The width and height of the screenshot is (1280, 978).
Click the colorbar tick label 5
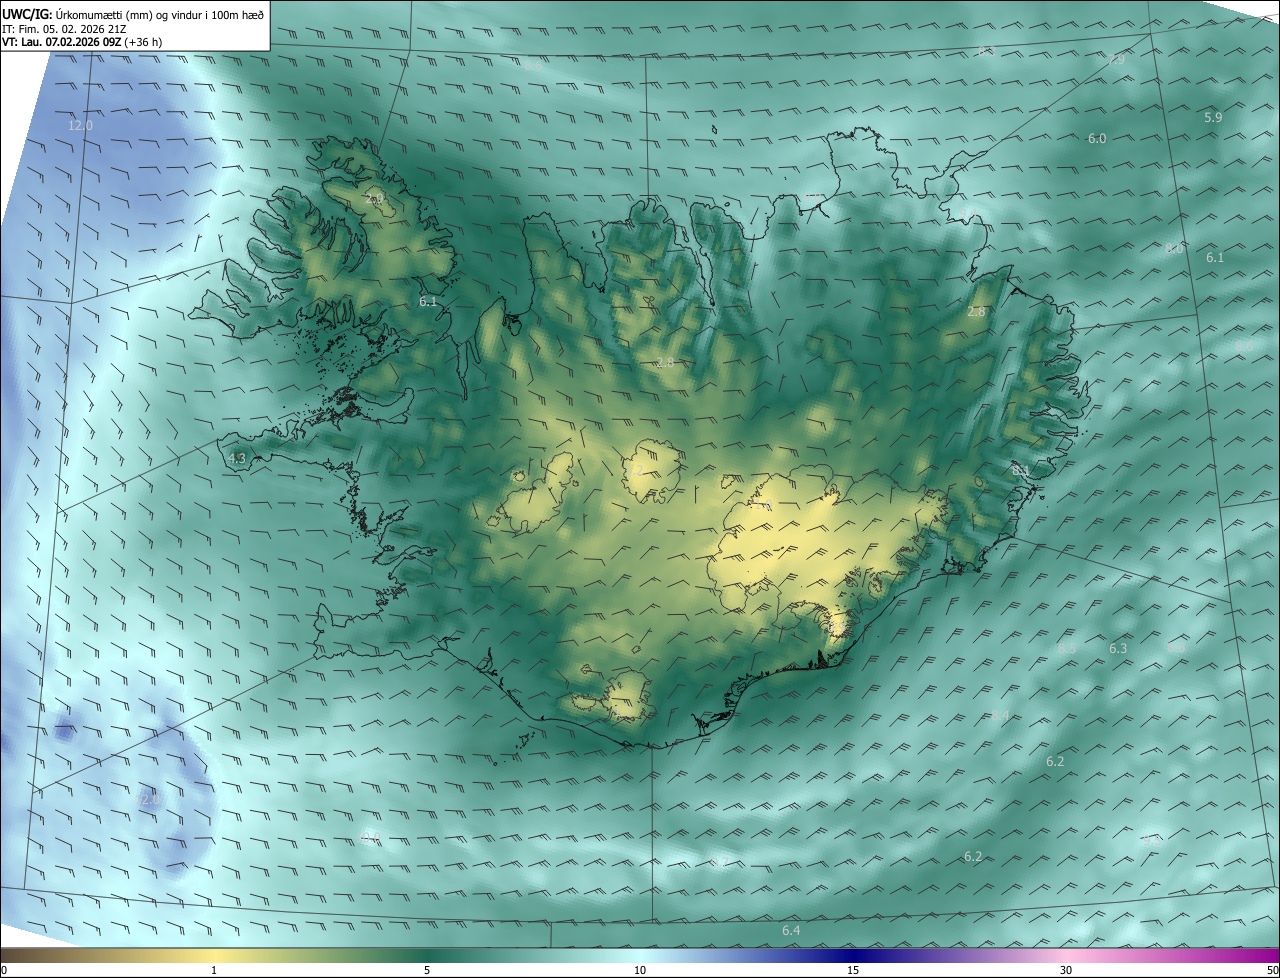click(427, 970)
